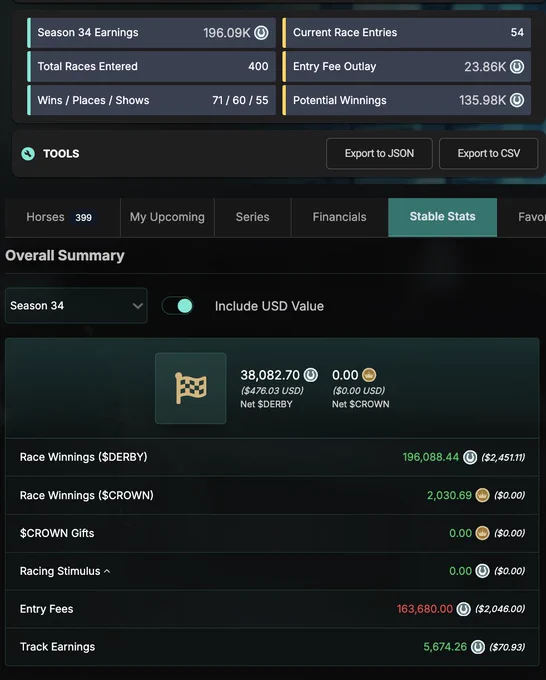Screen dimensions: 546x680
Task: Click the ($70.93) USD amount
Action: pyautogui.click(x=507, y=647)
